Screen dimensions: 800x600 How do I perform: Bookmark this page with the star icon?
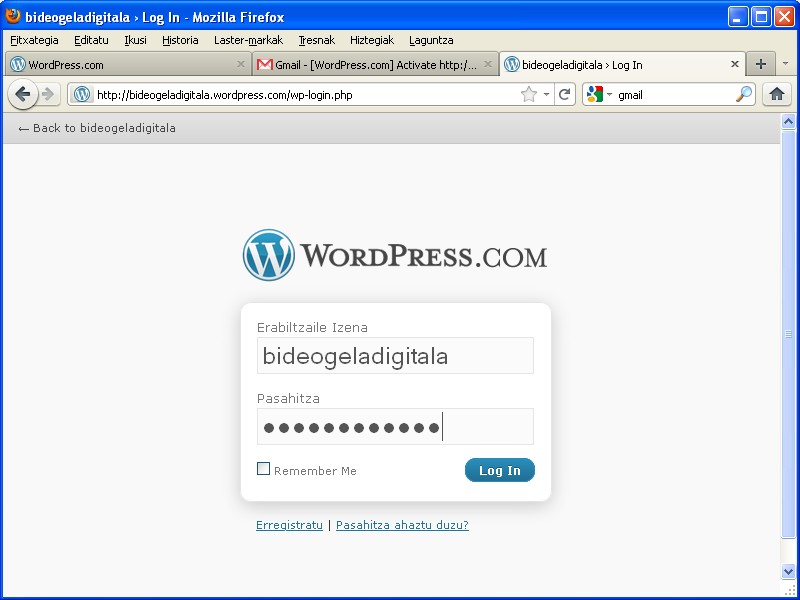[529, 94]
